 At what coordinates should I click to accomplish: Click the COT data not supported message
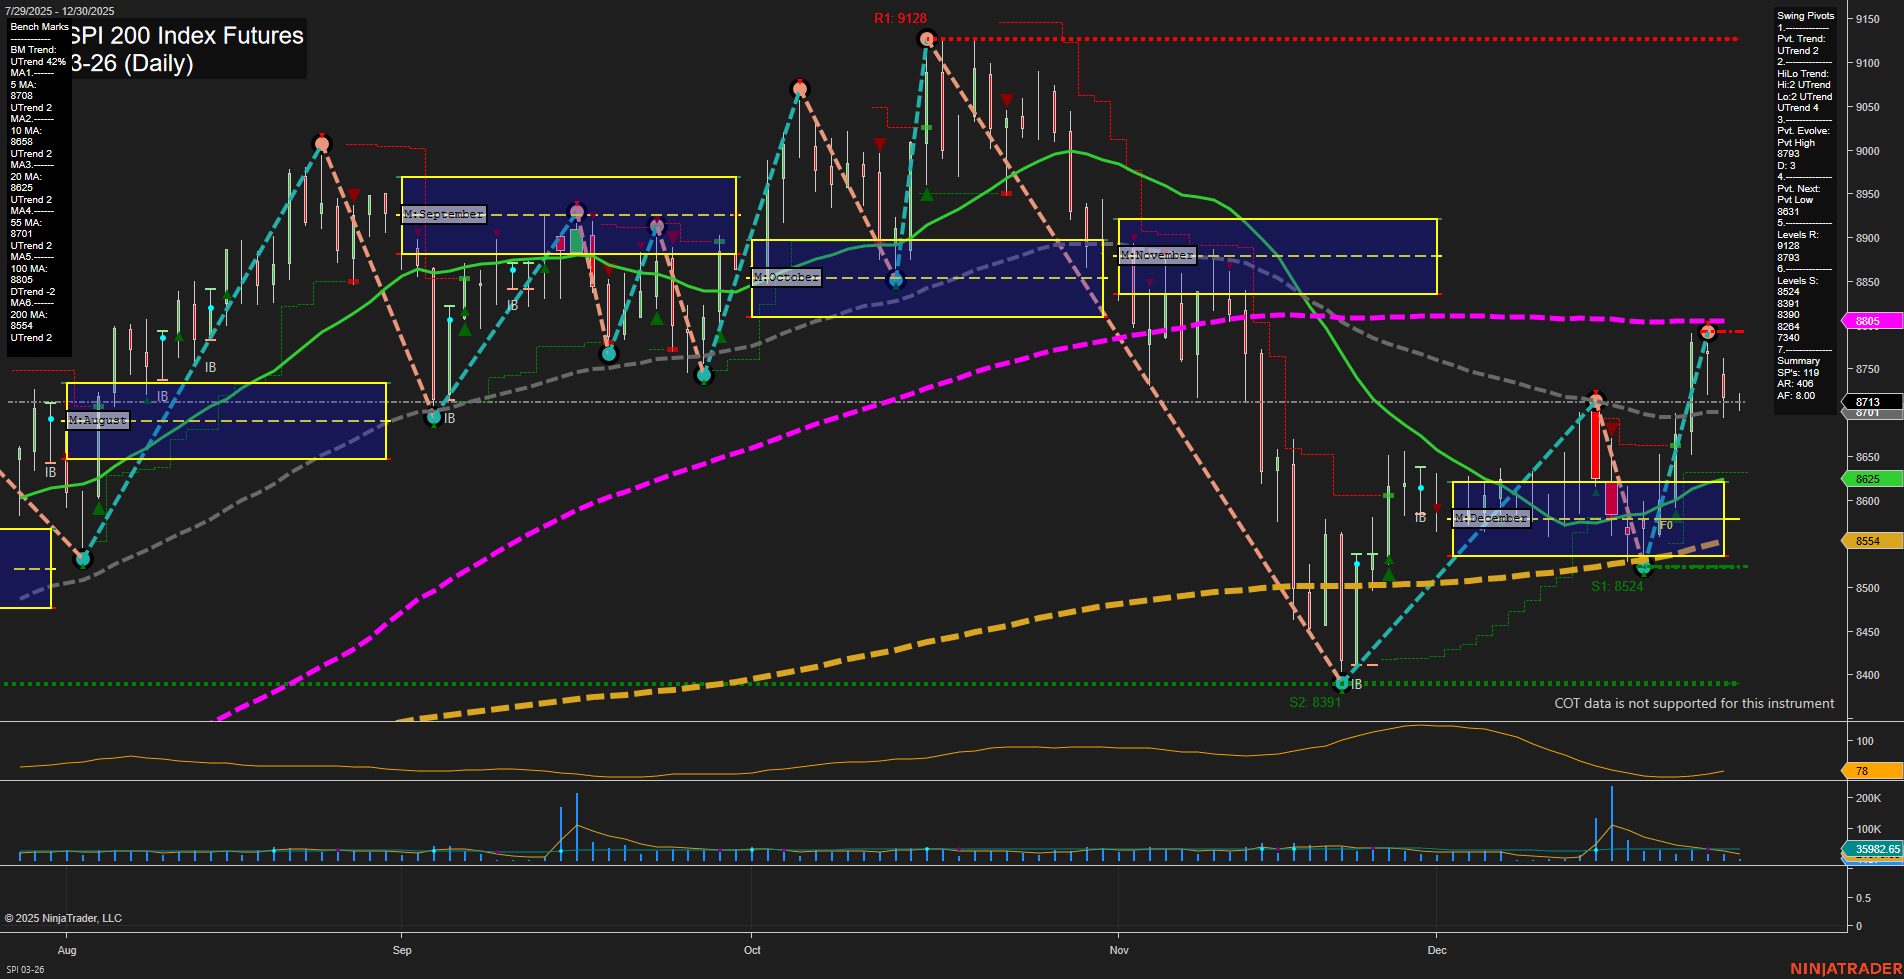[1693, 703]
